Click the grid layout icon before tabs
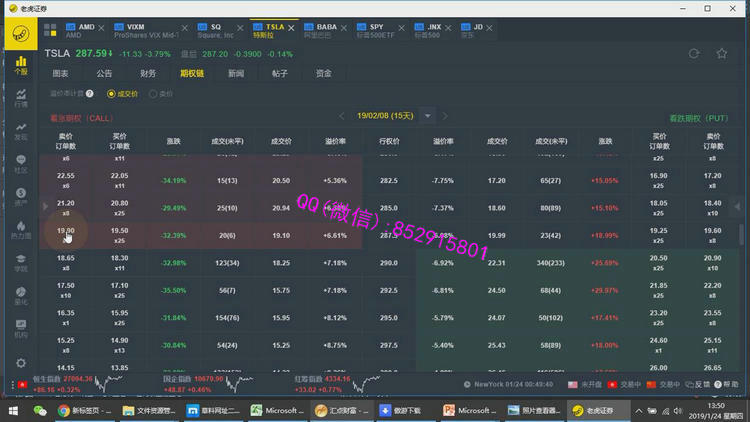The width and height of the screenshot is (750, 422). 52,28
